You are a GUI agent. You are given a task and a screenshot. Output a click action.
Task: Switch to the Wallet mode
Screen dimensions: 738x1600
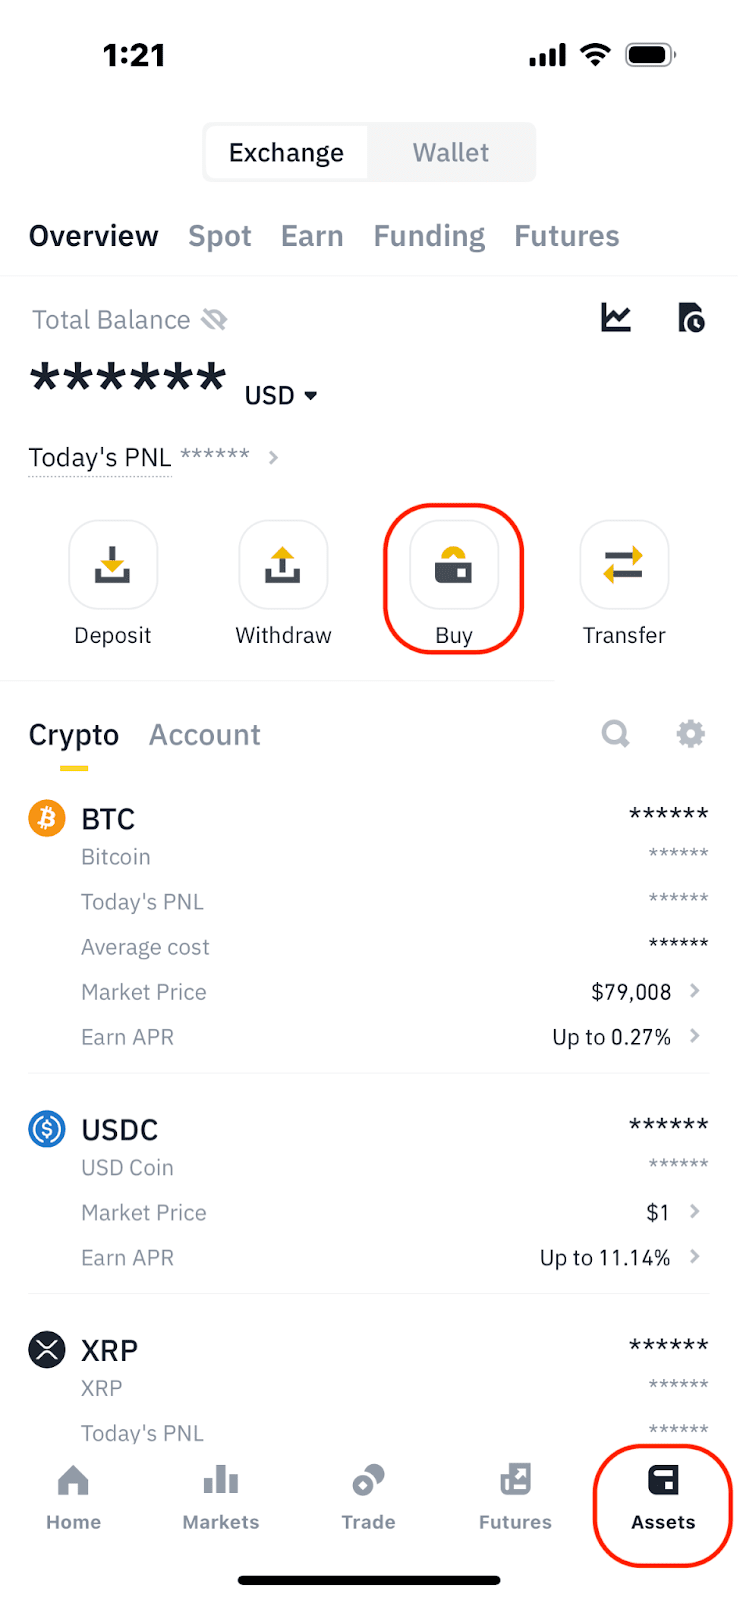point(451,152)
